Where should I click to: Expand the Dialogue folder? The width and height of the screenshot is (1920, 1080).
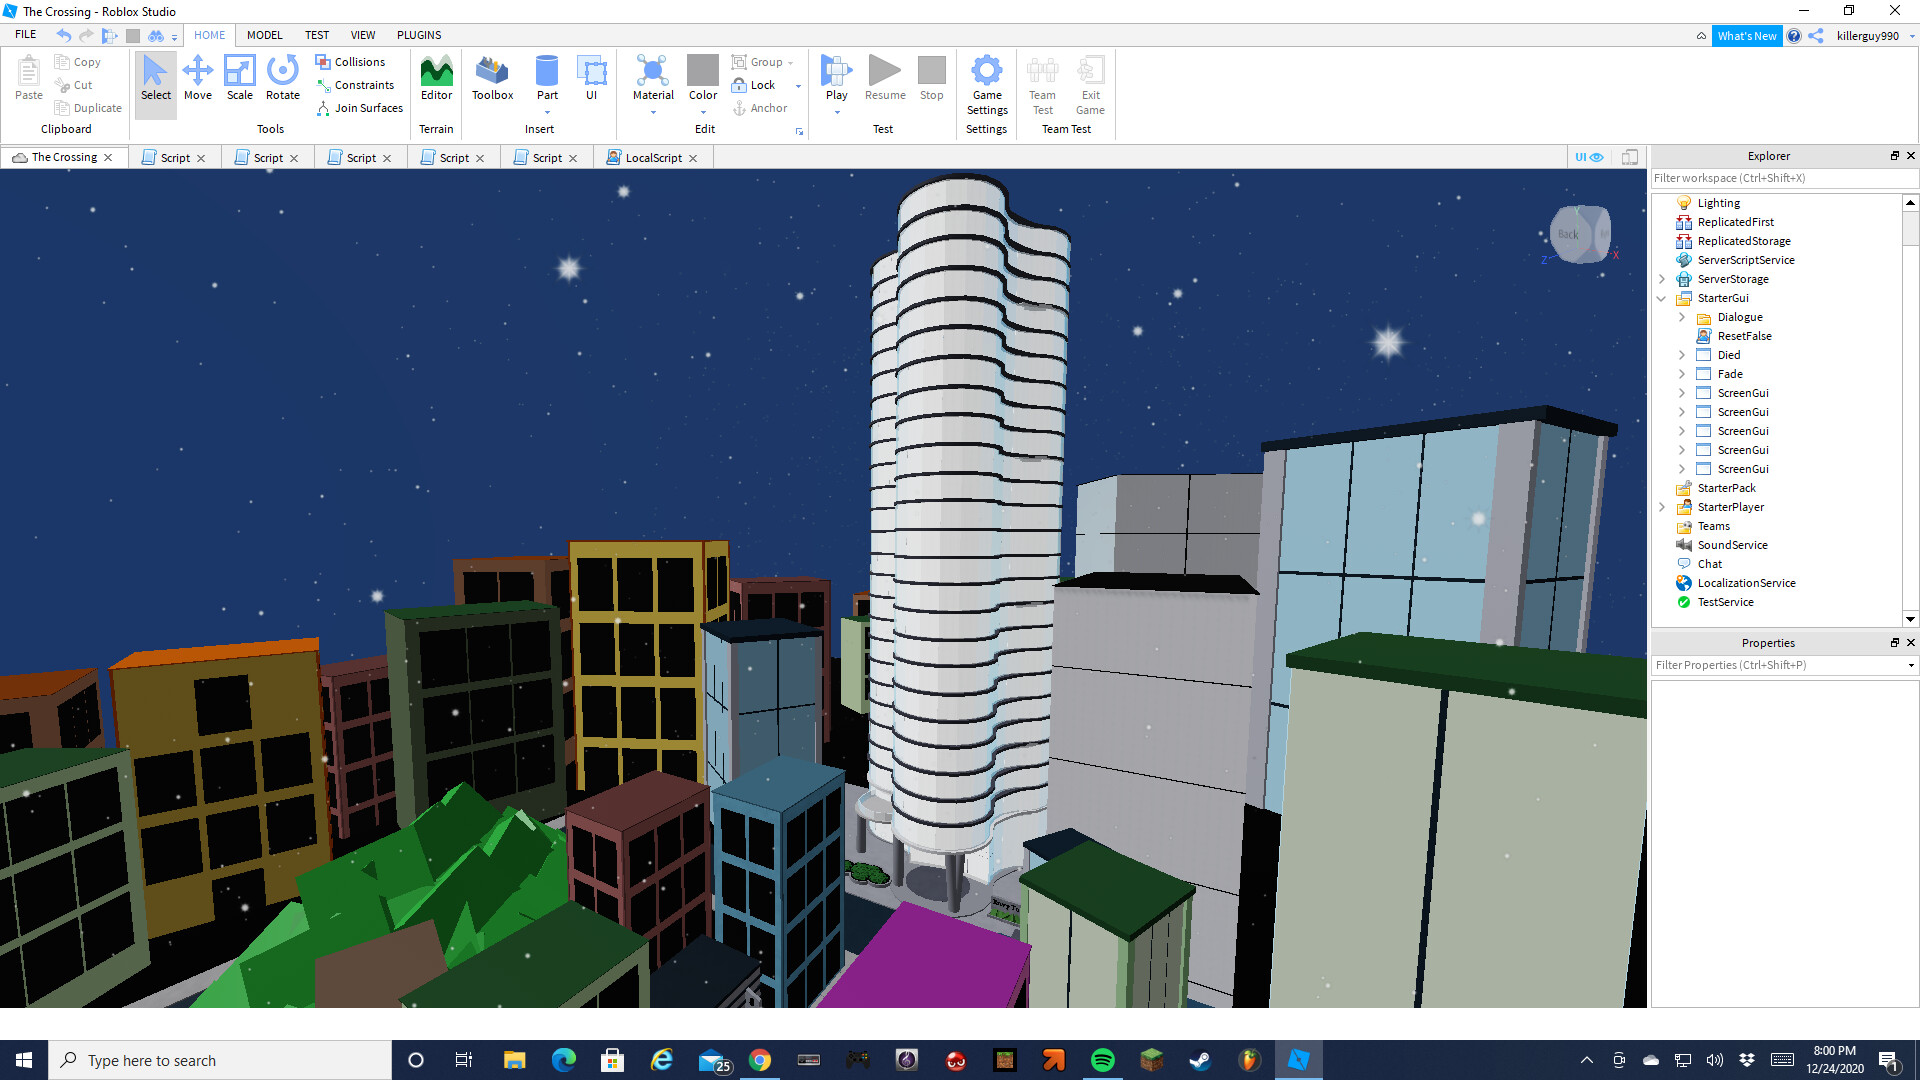pyautogui.click(x=1682, y=317)
